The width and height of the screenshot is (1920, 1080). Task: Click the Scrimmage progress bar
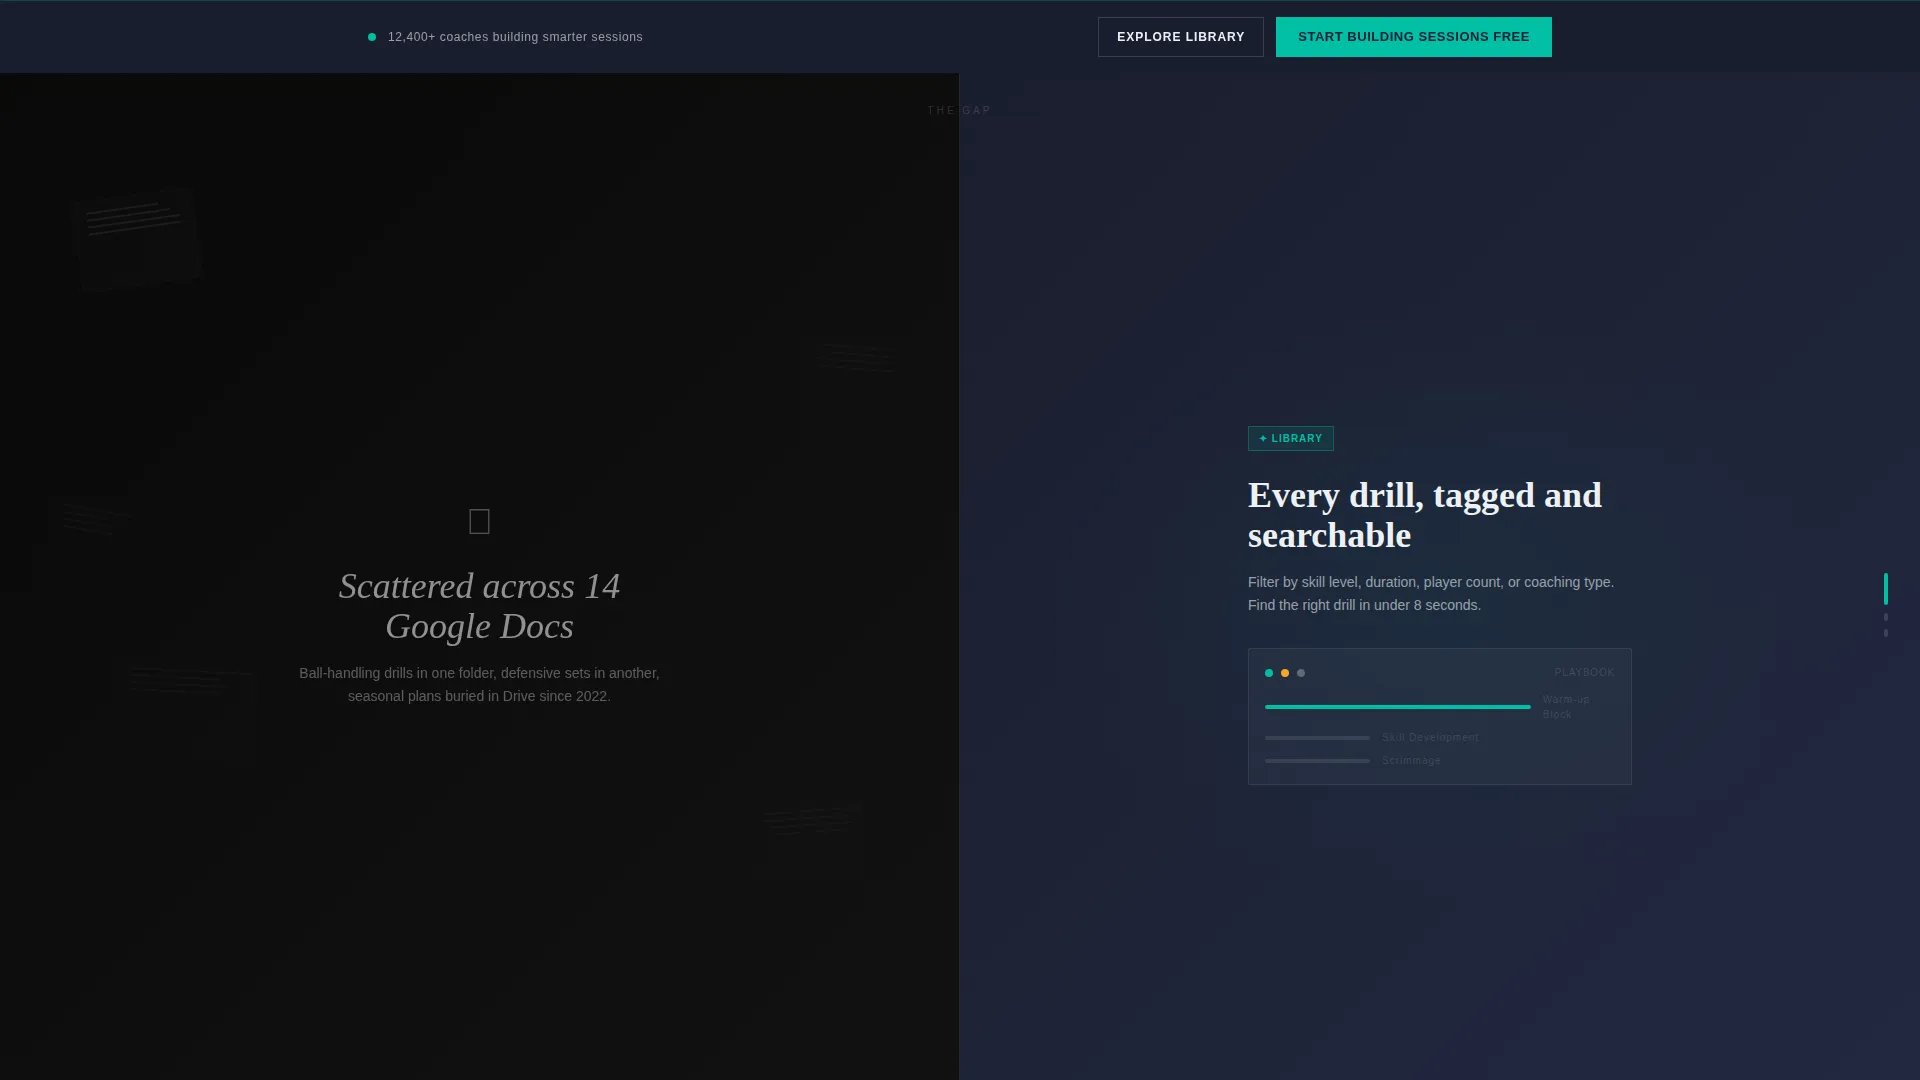pos(1317,761)
